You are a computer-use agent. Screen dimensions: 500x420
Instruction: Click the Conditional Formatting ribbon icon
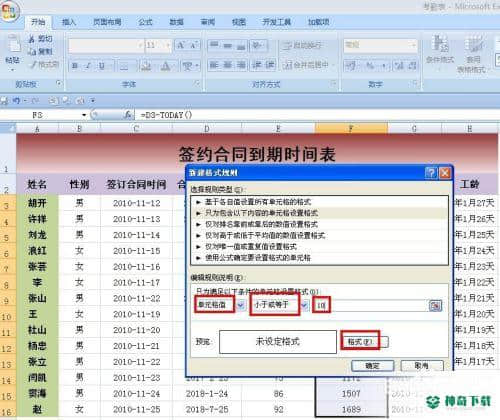[x=440, y=43]
